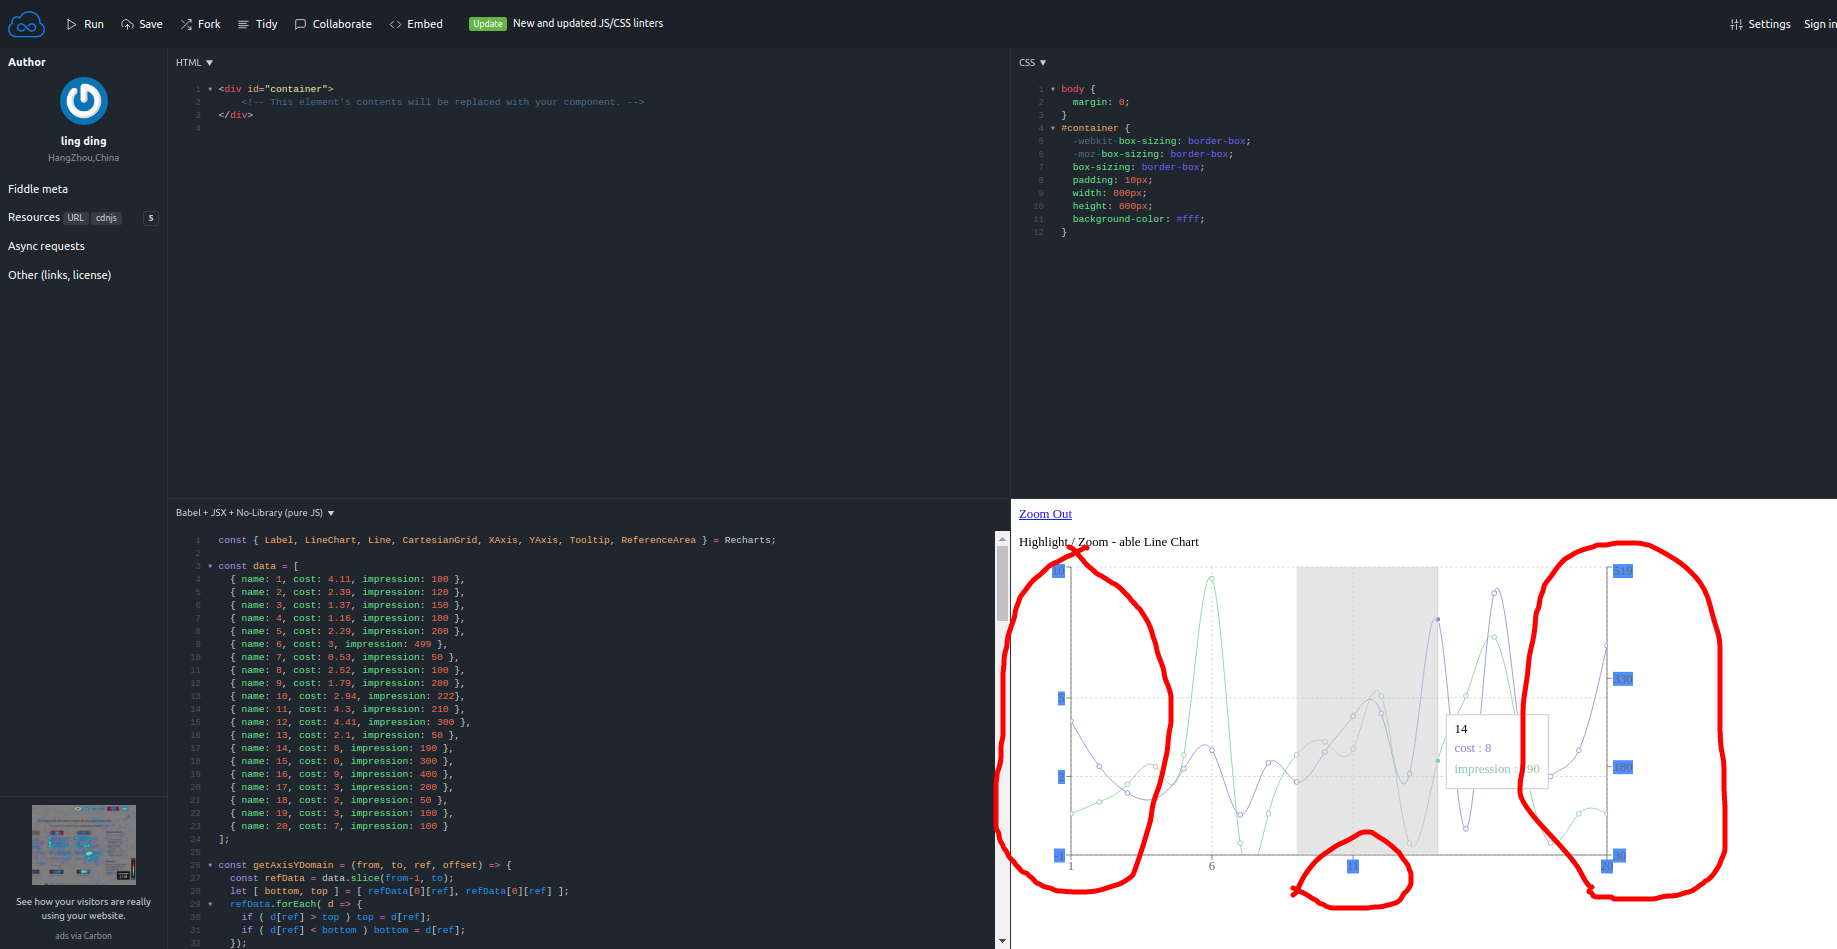The width and height of the screenshot is (1837, 949).
Task: Toggle the resources count badge showing 5
Action: tap(150, 217)
